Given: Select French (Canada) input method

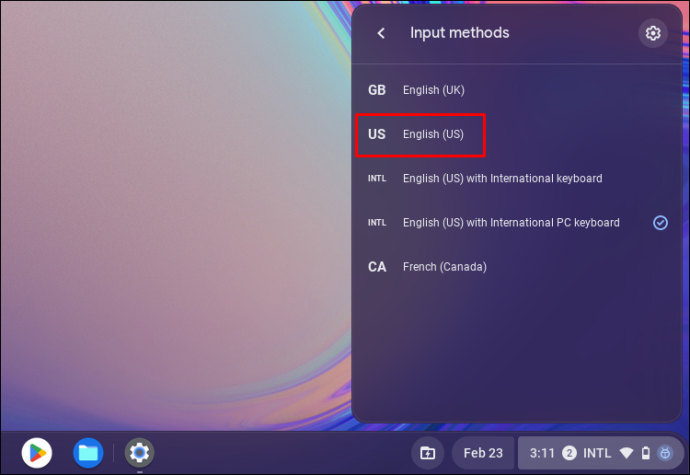Looking at the screenshot, I should [x=517, y=267].
